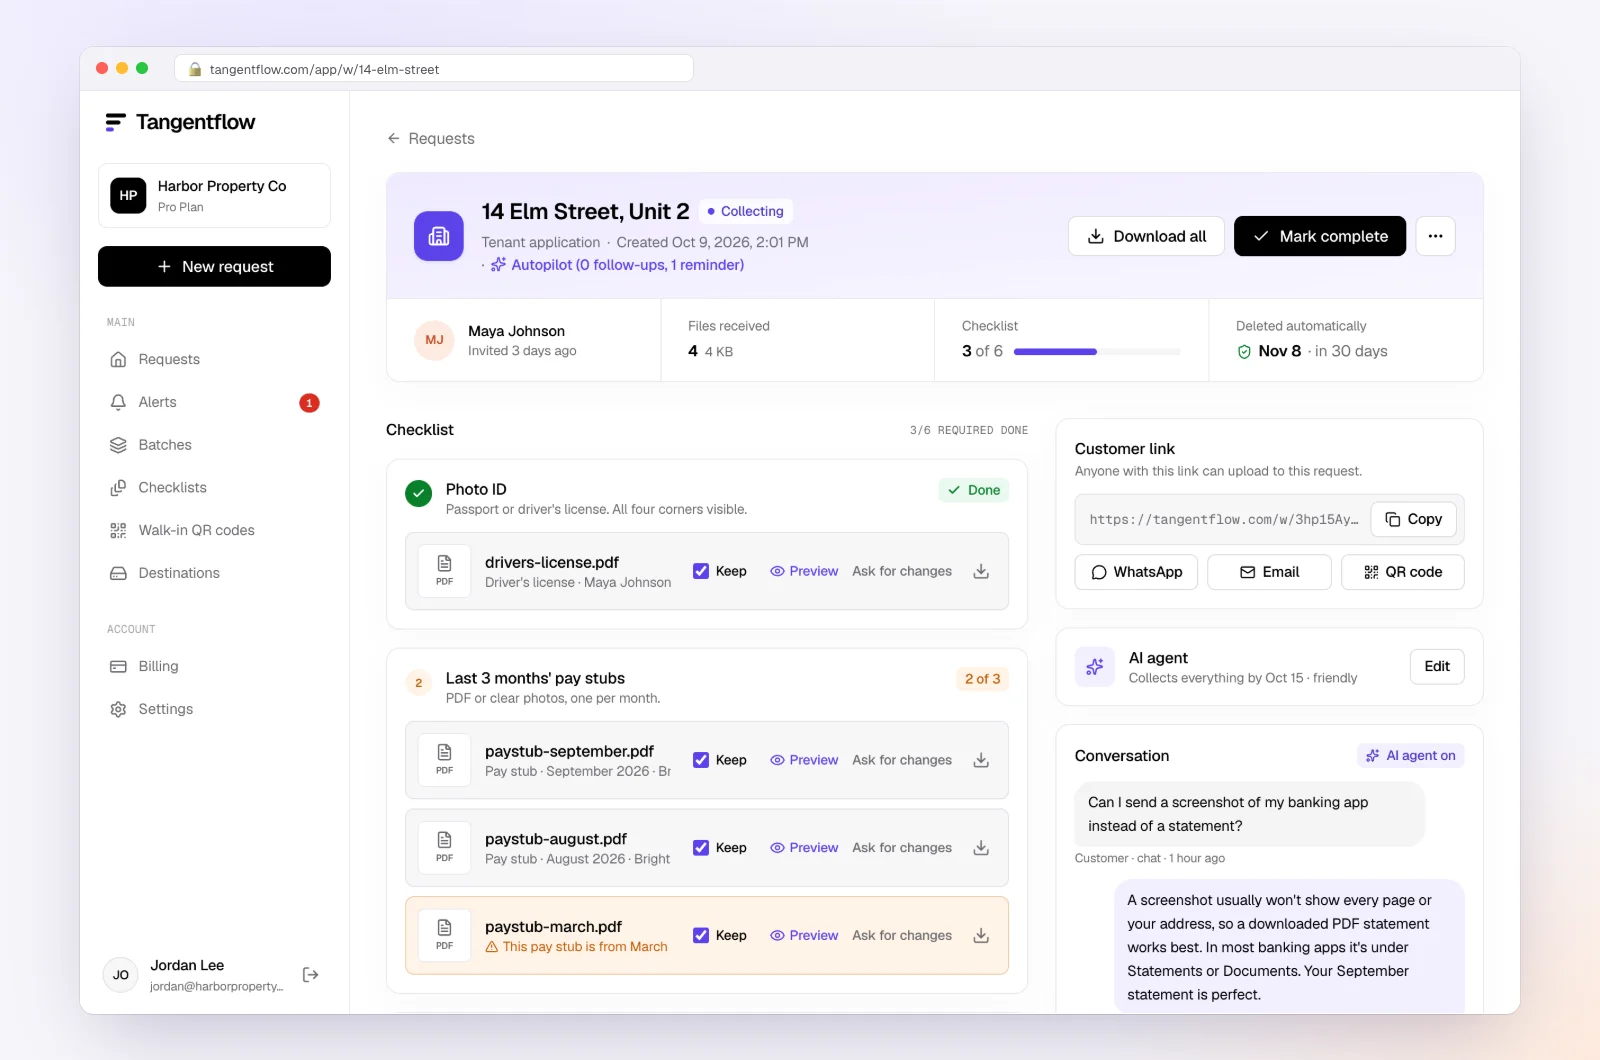Click Download all button
This screenshot has height=1060, width=1600.
(1146, 236)
